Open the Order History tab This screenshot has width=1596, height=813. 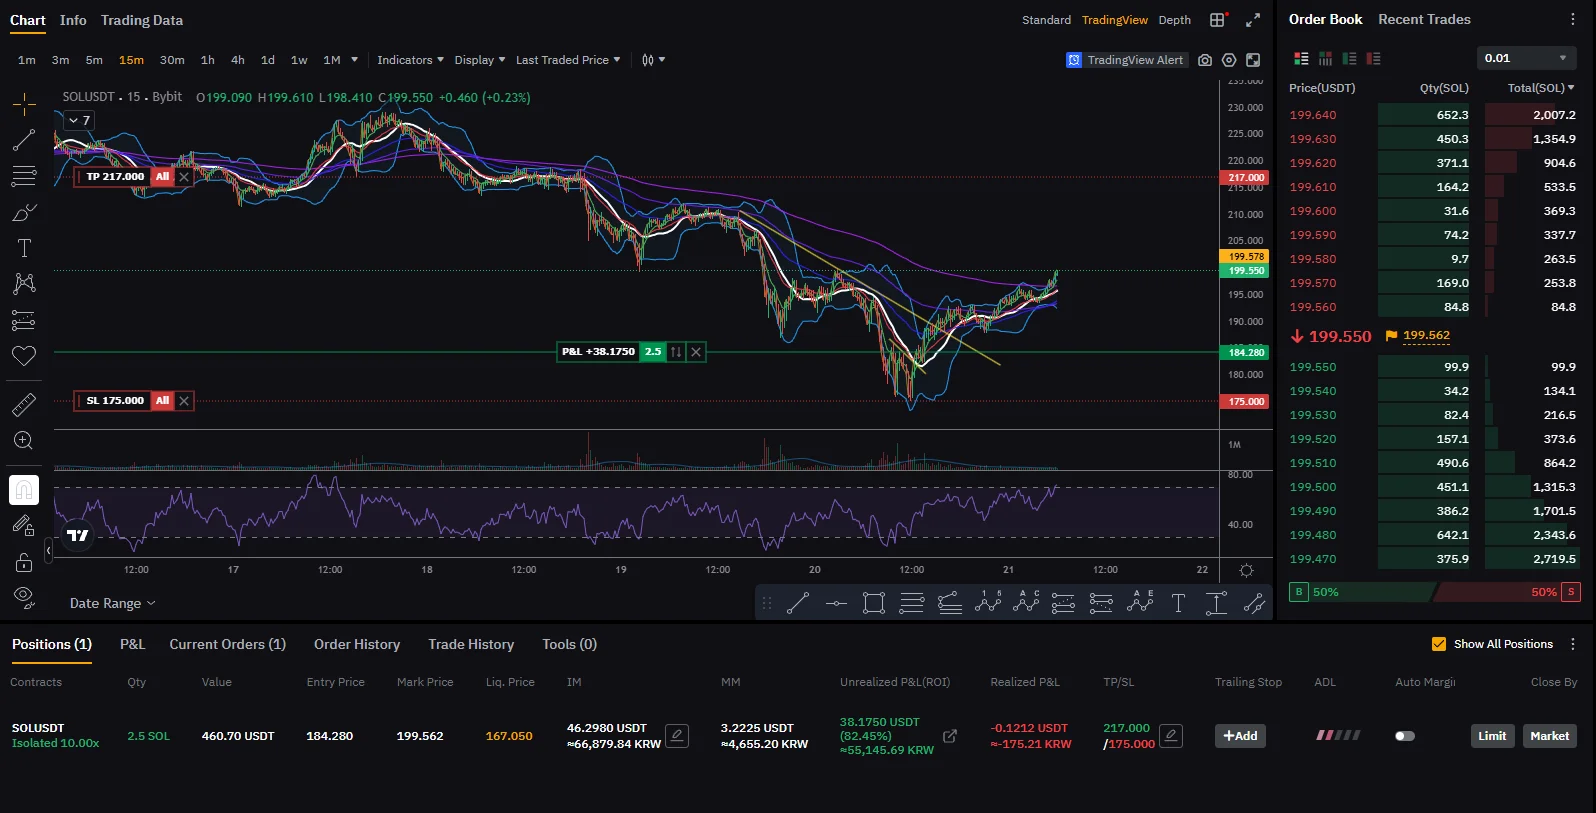tap(357, 644)
